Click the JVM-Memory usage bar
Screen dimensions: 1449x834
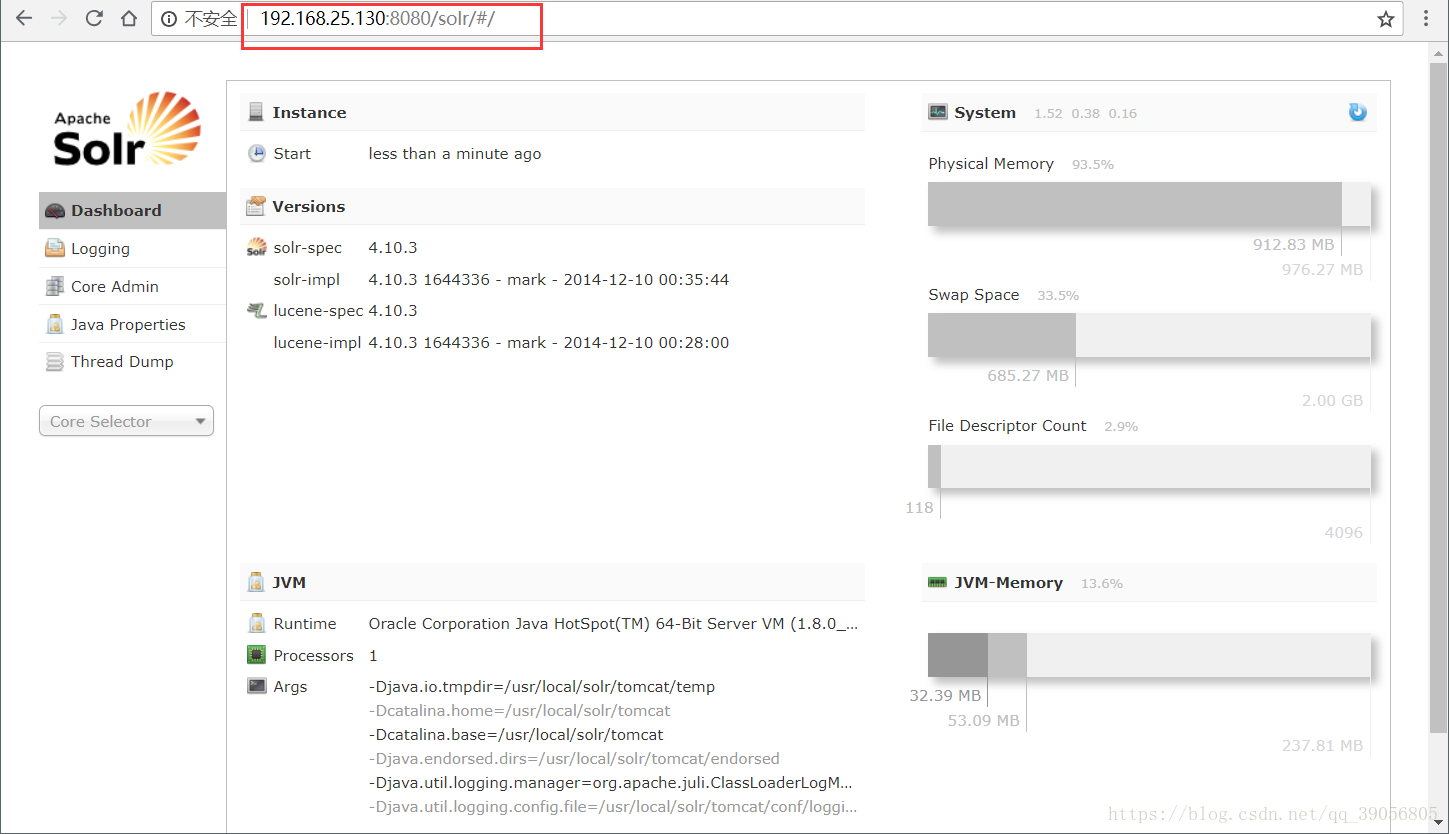click(x=1149, y=655)
